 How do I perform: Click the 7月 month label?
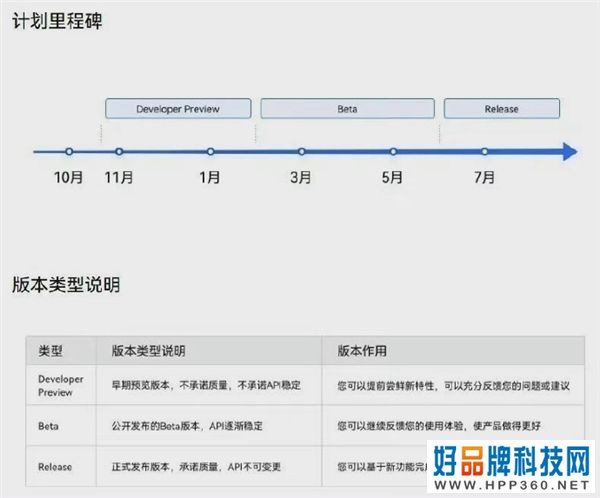click(484, 177)
